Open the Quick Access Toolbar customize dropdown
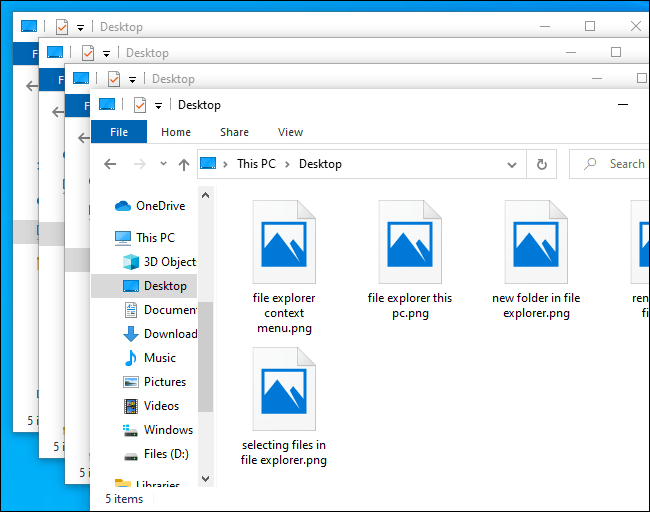This screenshot has height=512, width=650. point(159,106)
